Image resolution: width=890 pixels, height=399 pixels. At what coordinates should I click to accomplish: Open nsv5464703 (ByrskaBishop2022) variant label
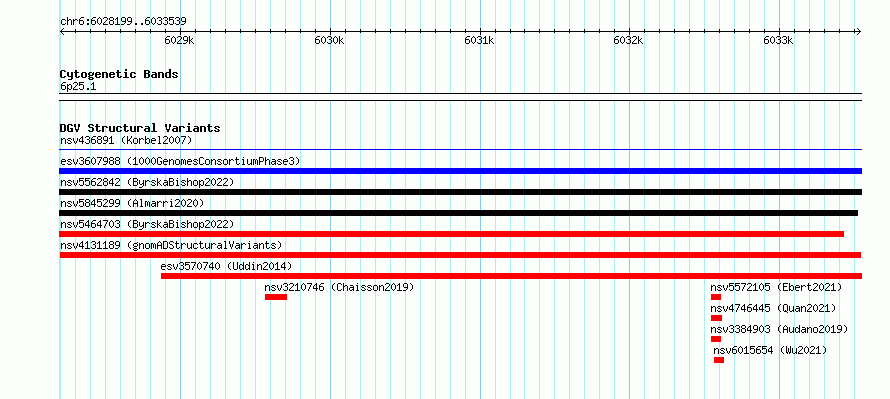[147, 224]
